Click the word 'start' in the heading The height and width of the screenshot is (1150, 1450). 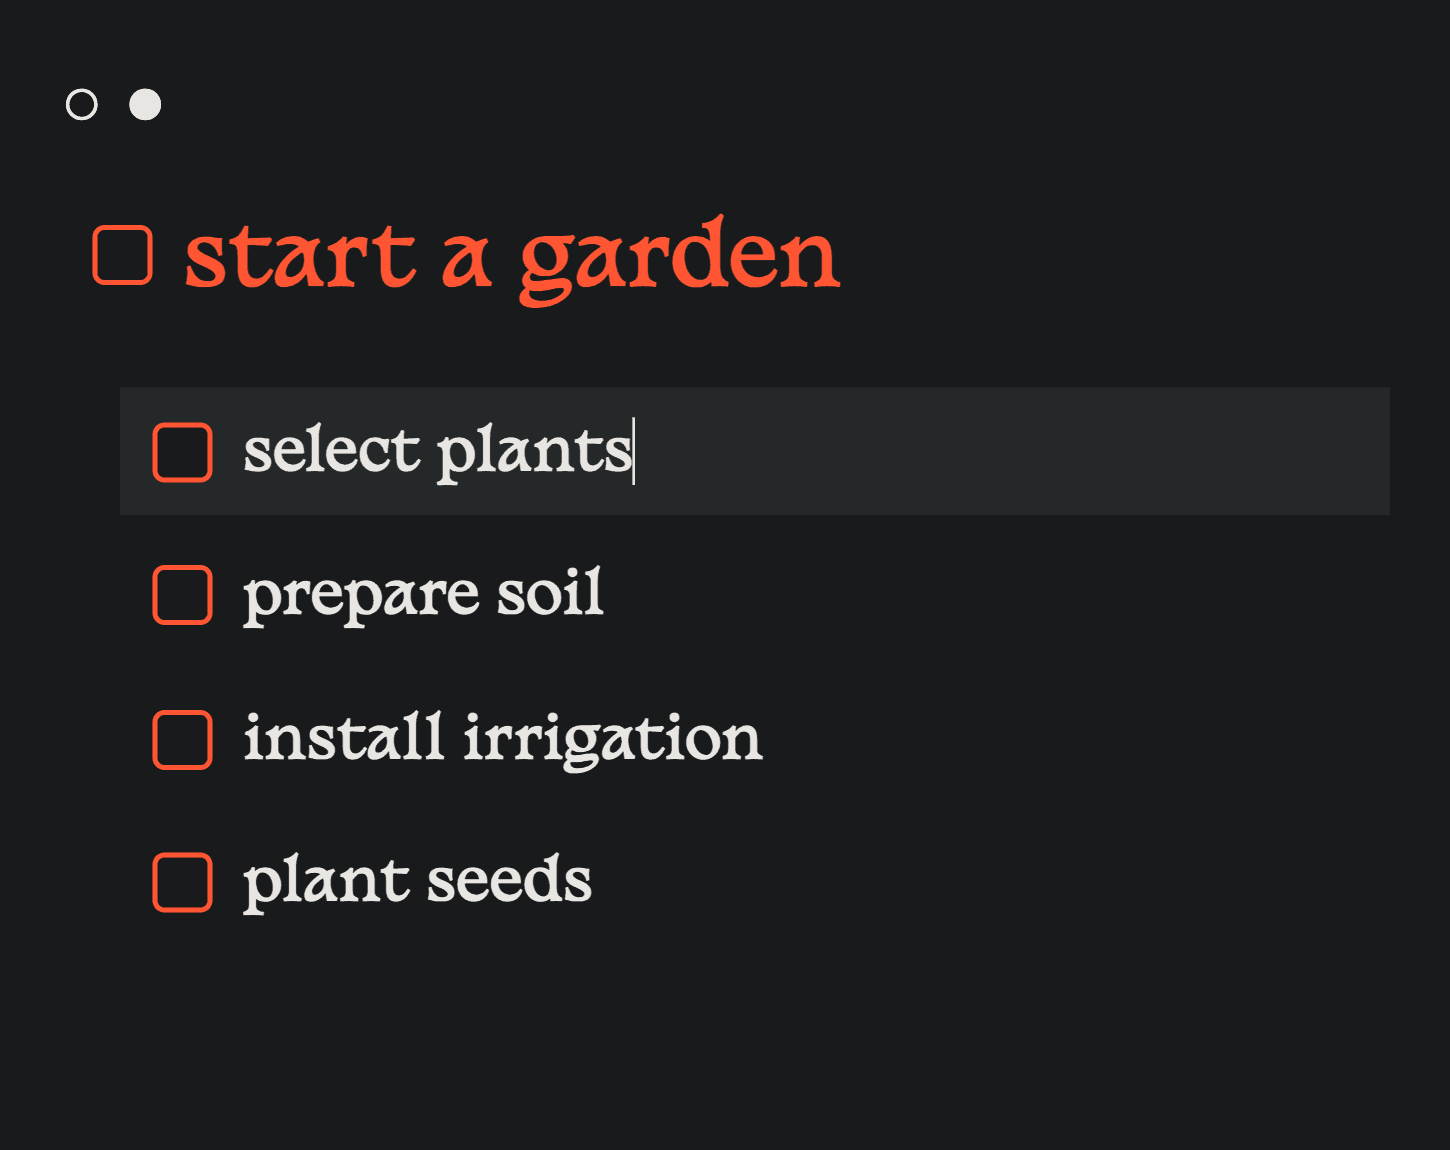tap(300, 258)
